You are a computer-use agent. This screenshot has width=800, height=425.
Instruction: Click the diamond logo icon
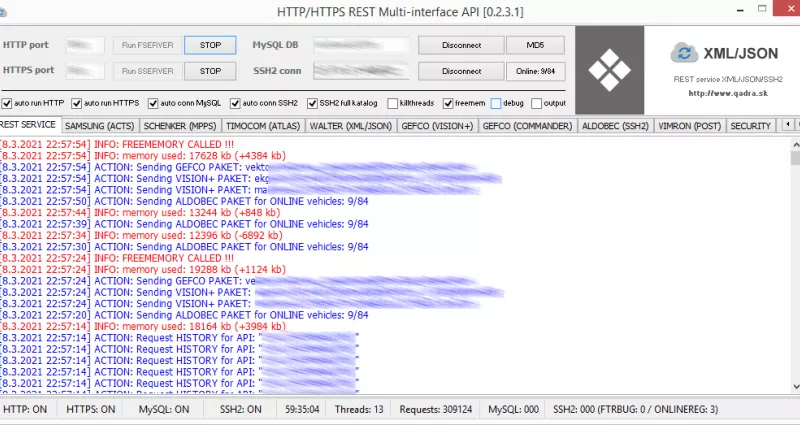(609, 69)
